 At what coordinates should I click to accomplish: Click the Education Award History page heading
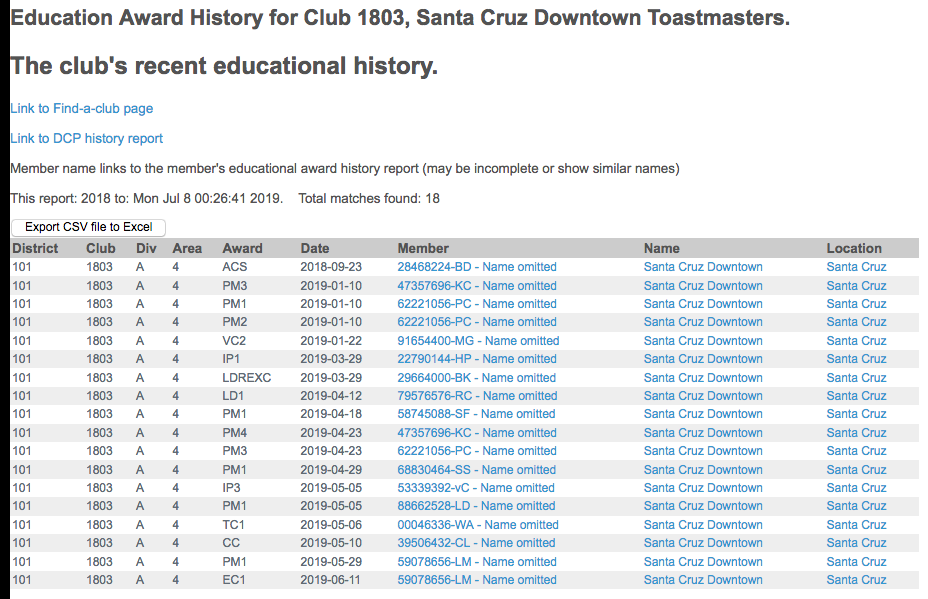coord(400,18)
